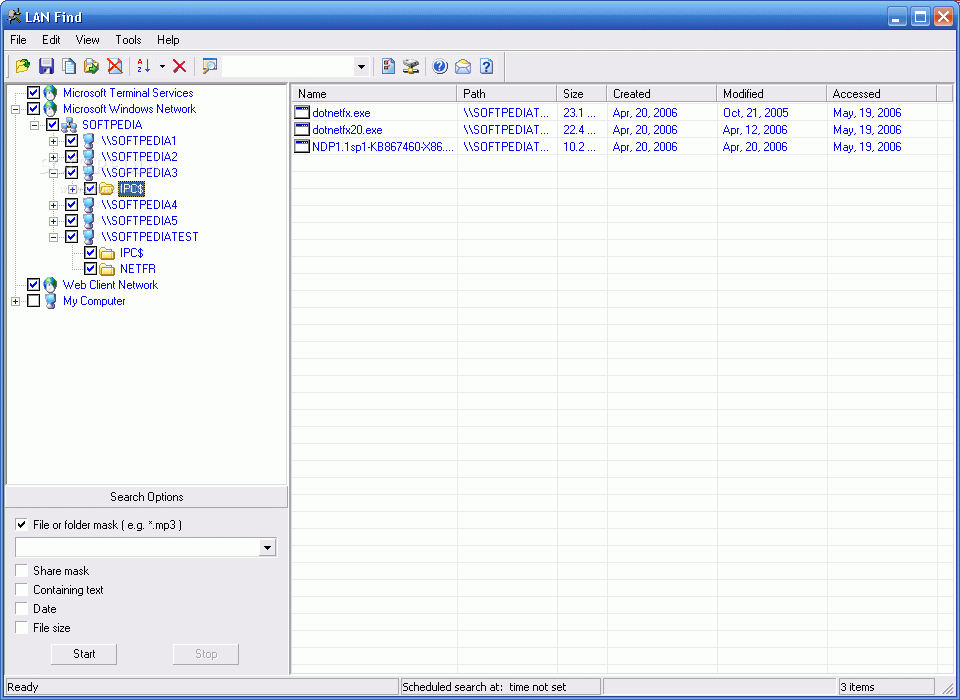Collapse the SOFTPEDIA workgroup node
Image resolution: width=960 pixels, height=700 pixels.
pyautogui.click(x=34, y=126)
